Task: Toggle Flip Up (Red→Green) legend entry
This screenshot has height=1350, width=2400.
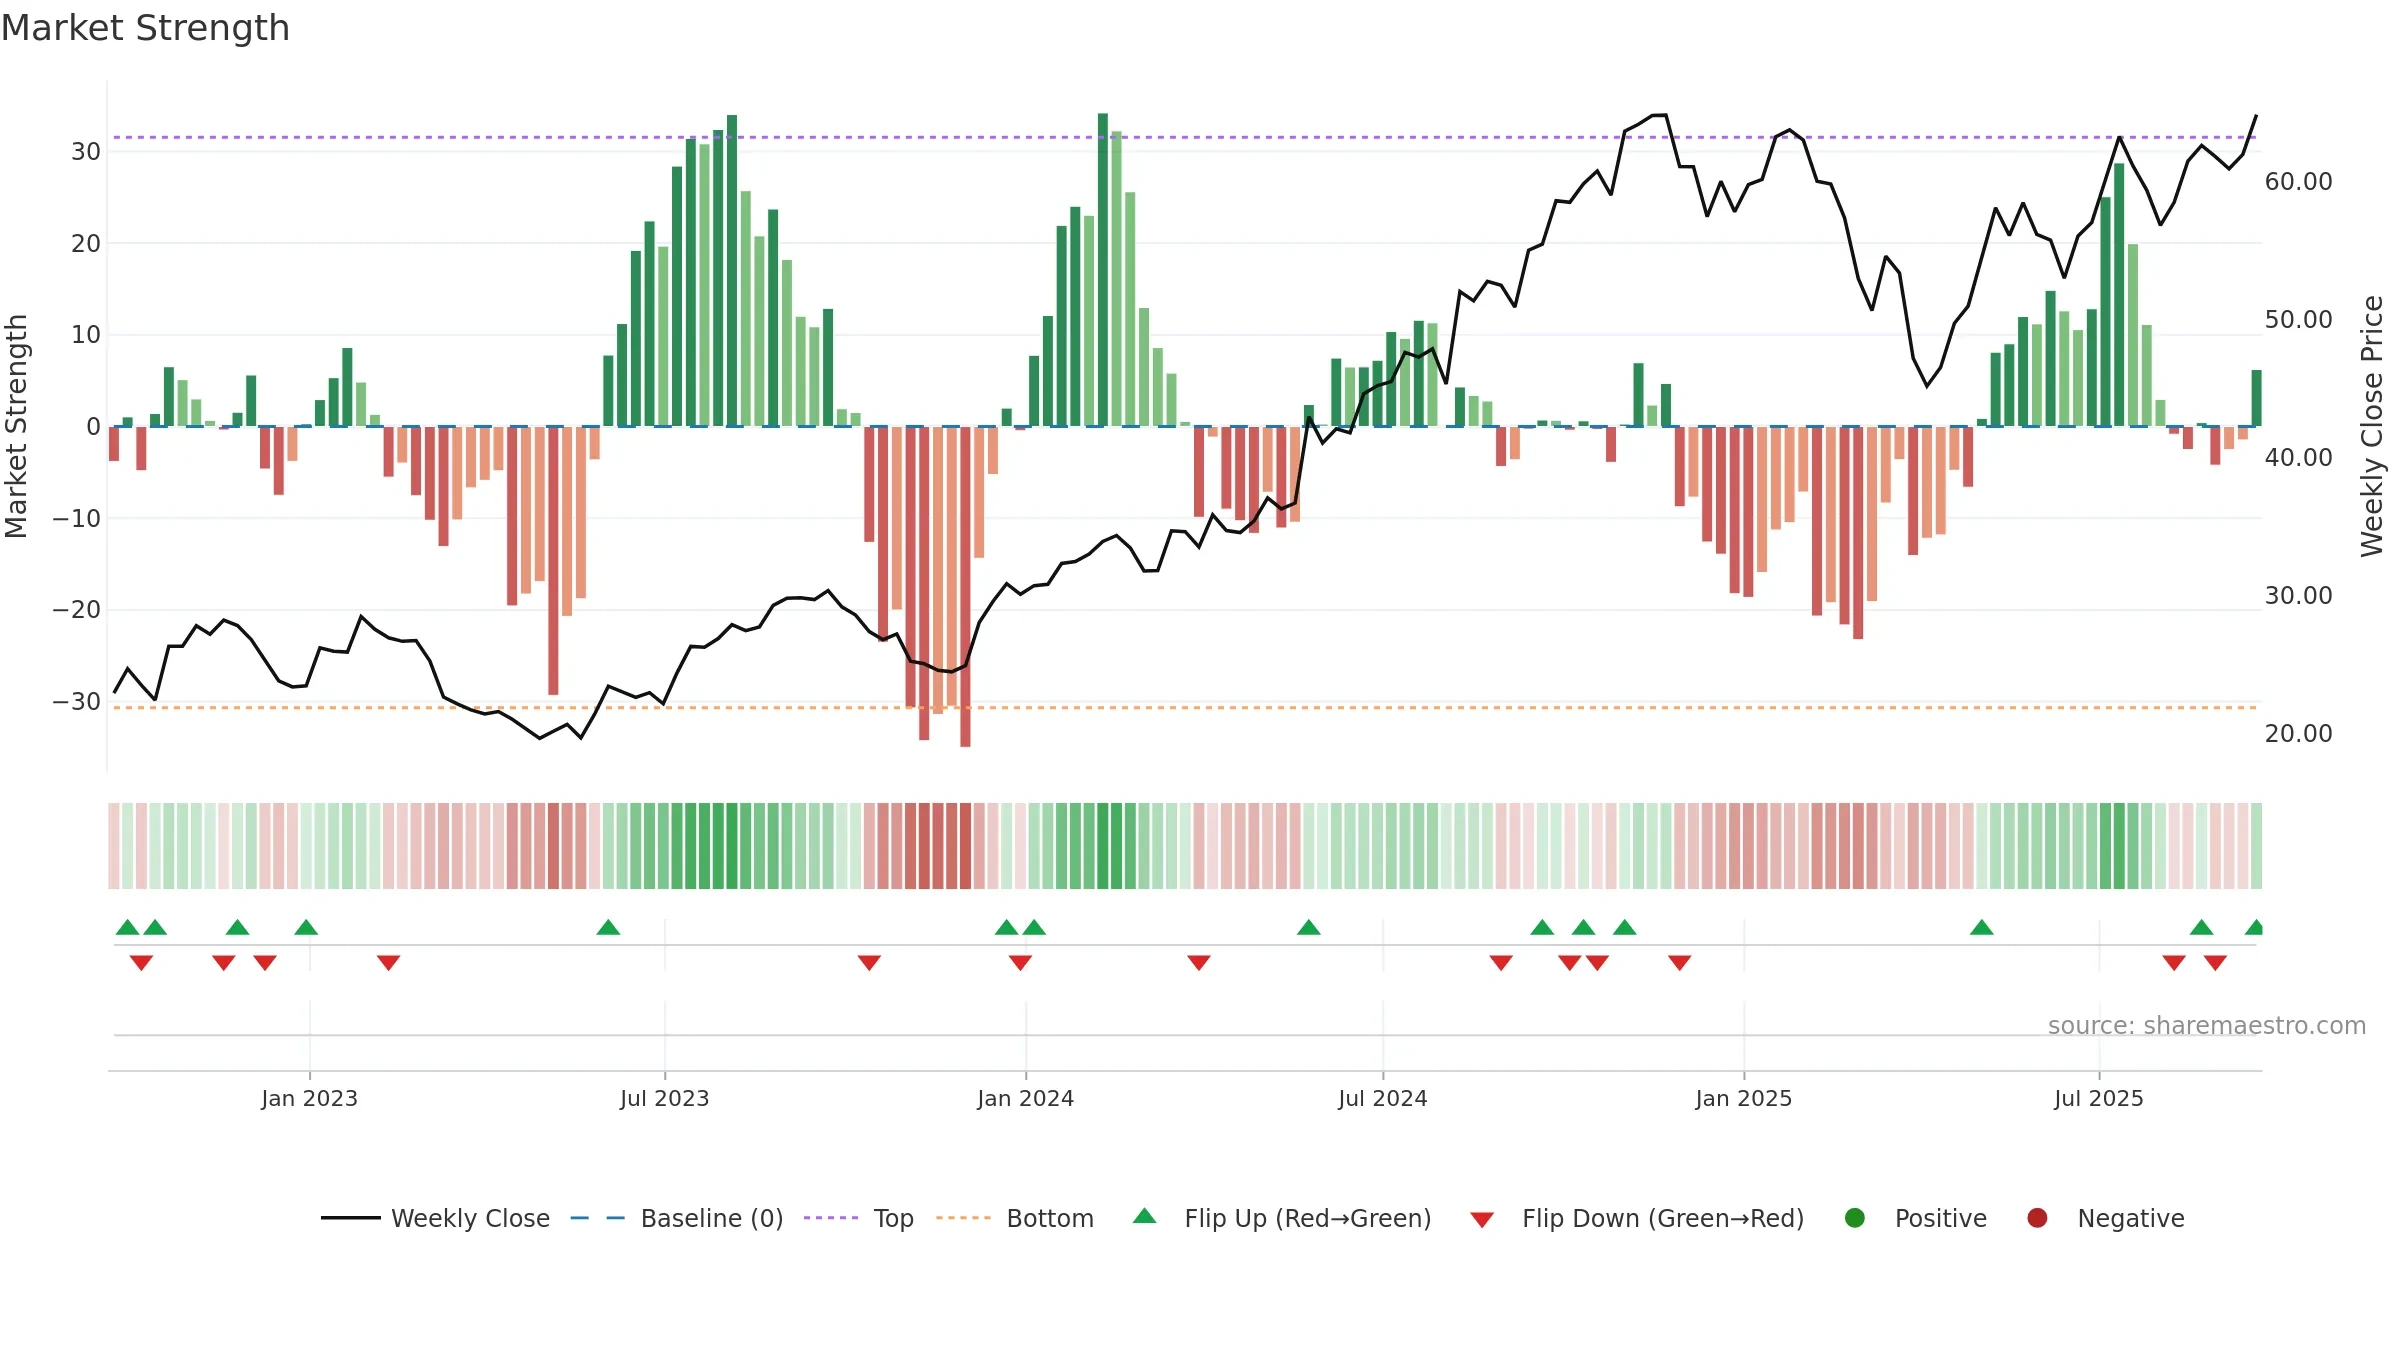Action: (x=1282, y=1218)
